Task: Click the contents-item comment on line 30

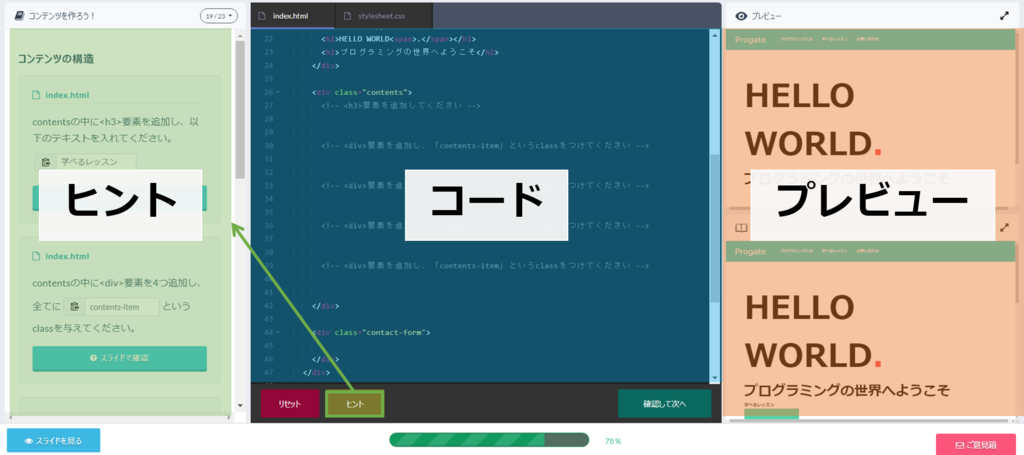Action: tap(485, 146)
